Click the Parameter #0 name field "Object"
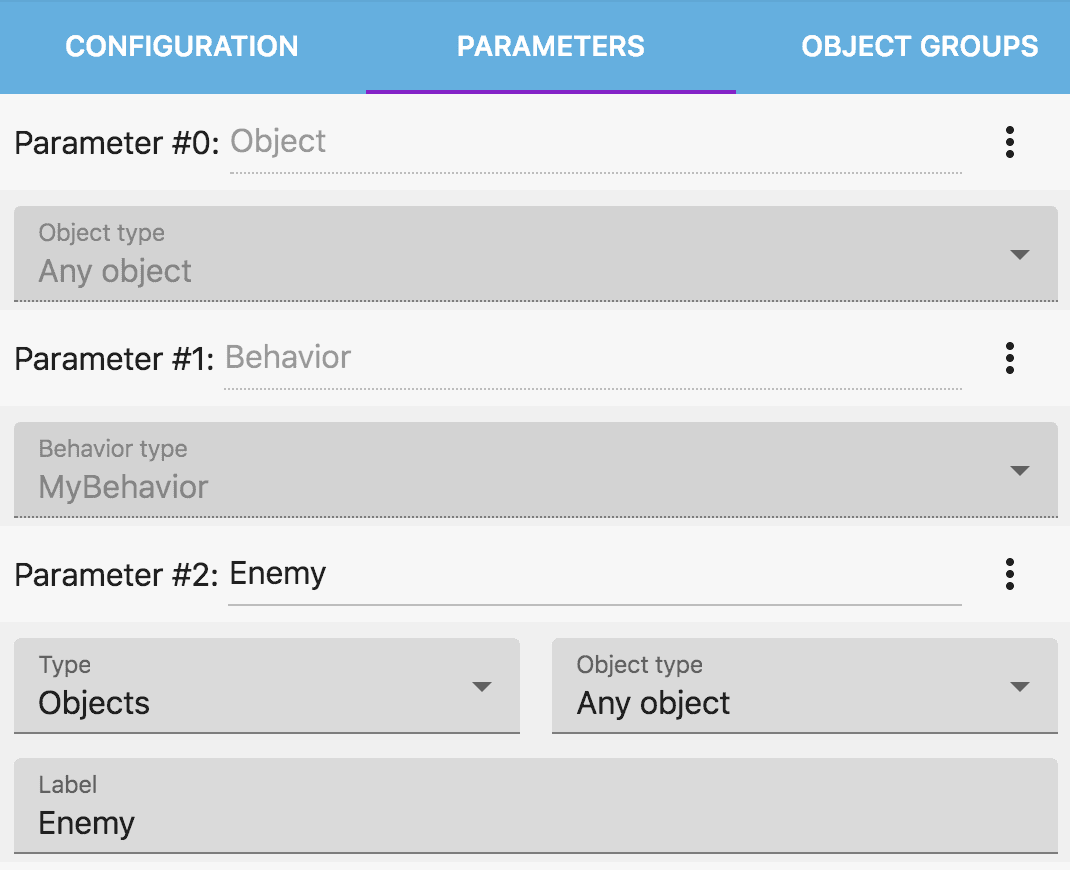The width and height of the screenshot is (1070, 870). point(595,142)
